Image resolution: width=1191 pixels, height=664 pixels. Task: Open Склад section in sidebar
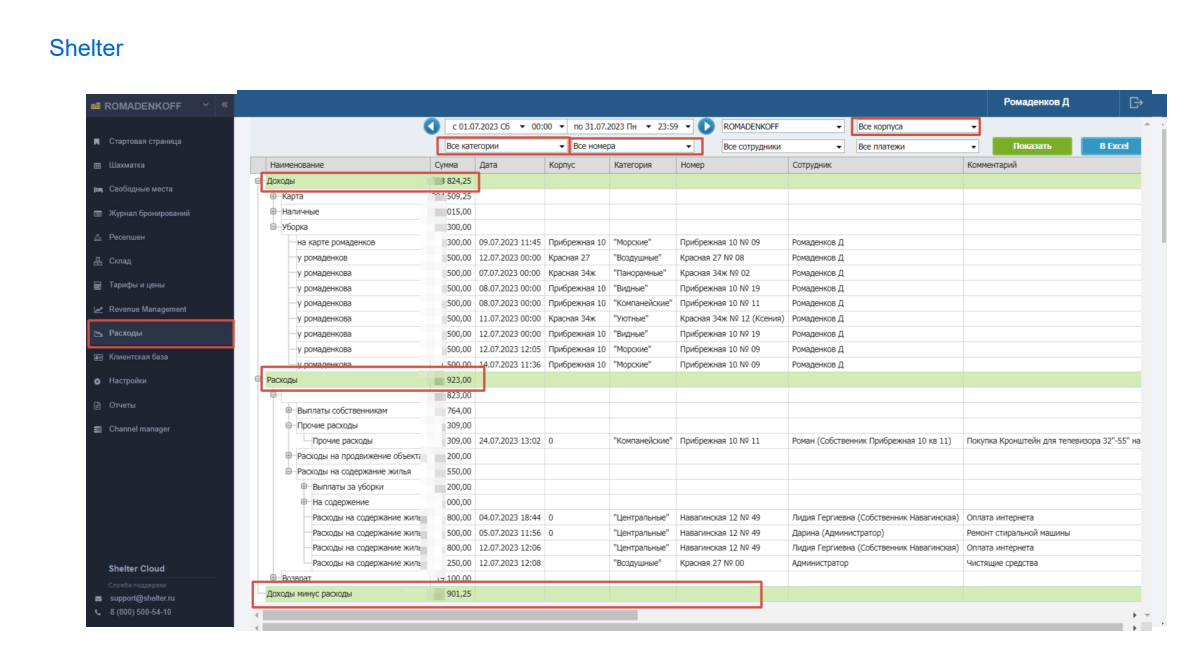tap(120, 261)
